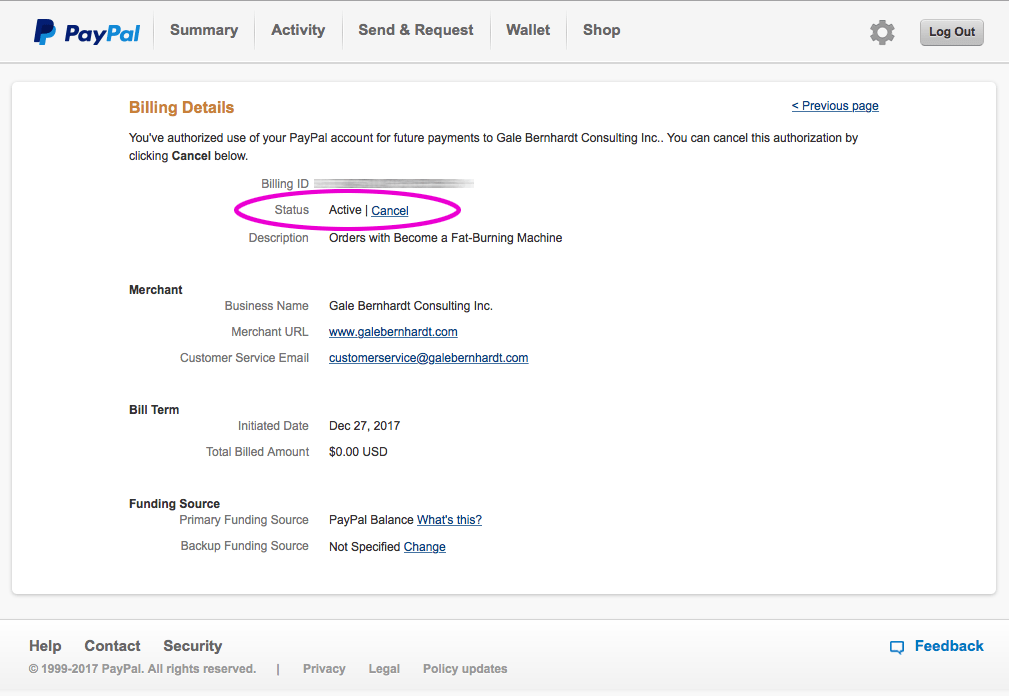Open the Contact footer link
Image resolution: width=1009 pixels, height=696 pixels.
113,646
